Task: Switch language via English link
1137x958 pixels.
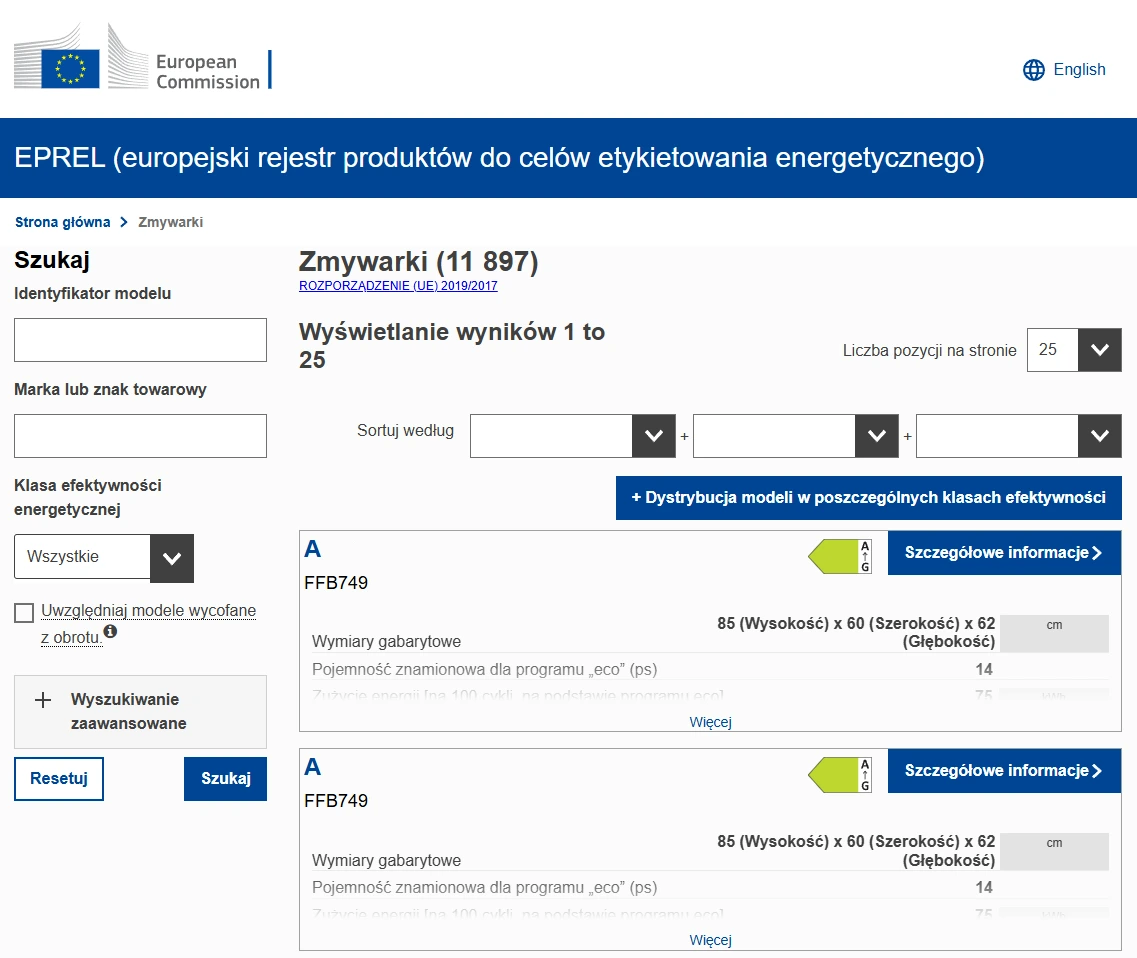Action: (1079, 70)
